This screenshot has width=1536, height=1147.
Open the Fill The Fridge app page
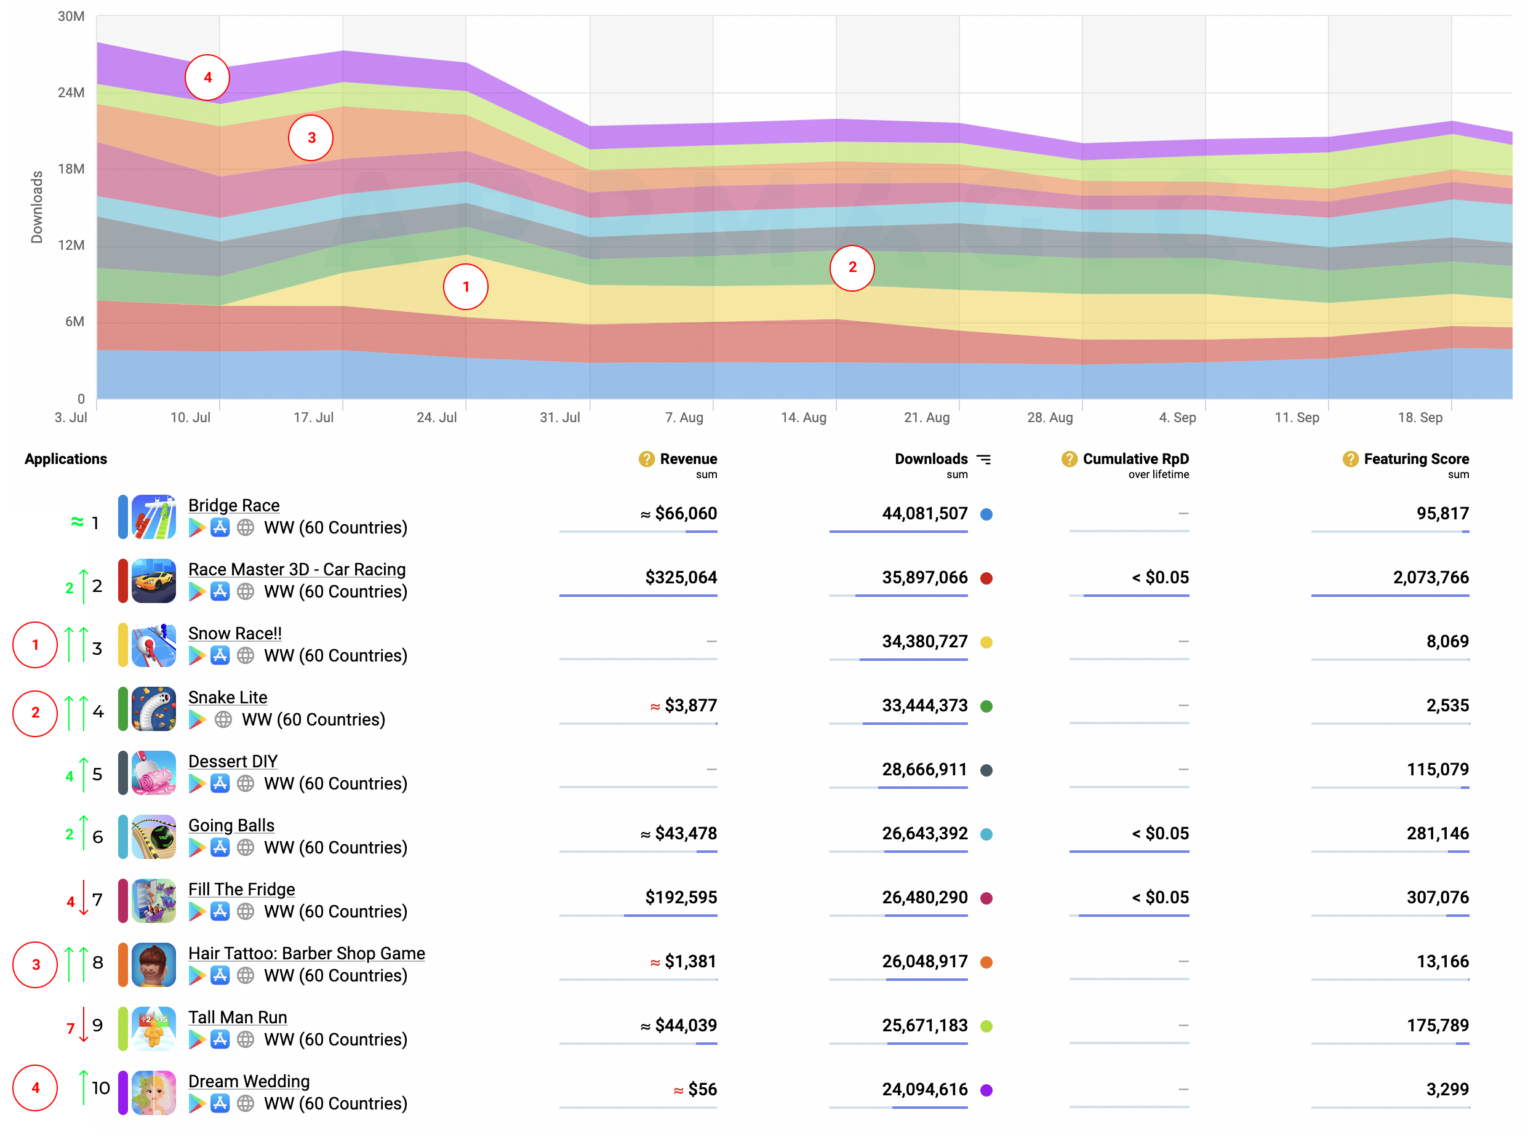click(241, 889)
